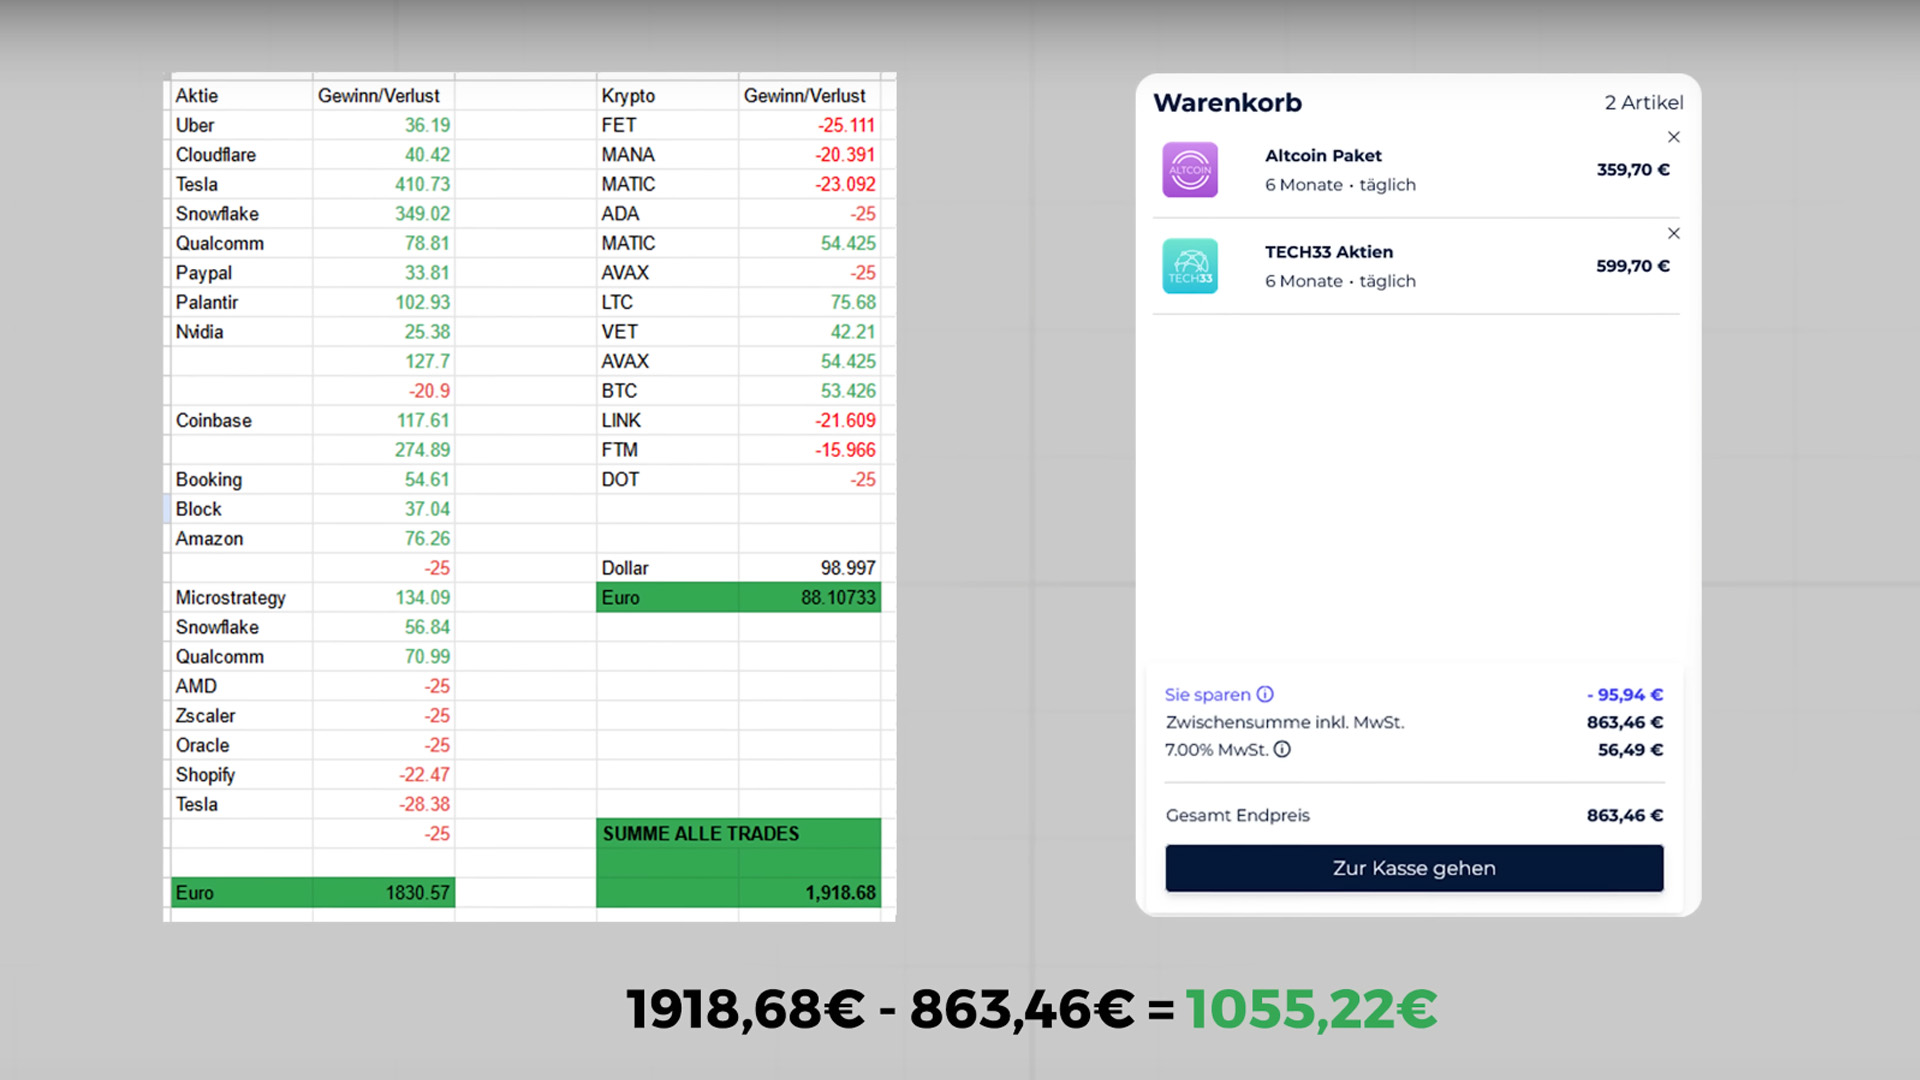Select the green Euro total cell showing 1830.57

coord(414,892)
